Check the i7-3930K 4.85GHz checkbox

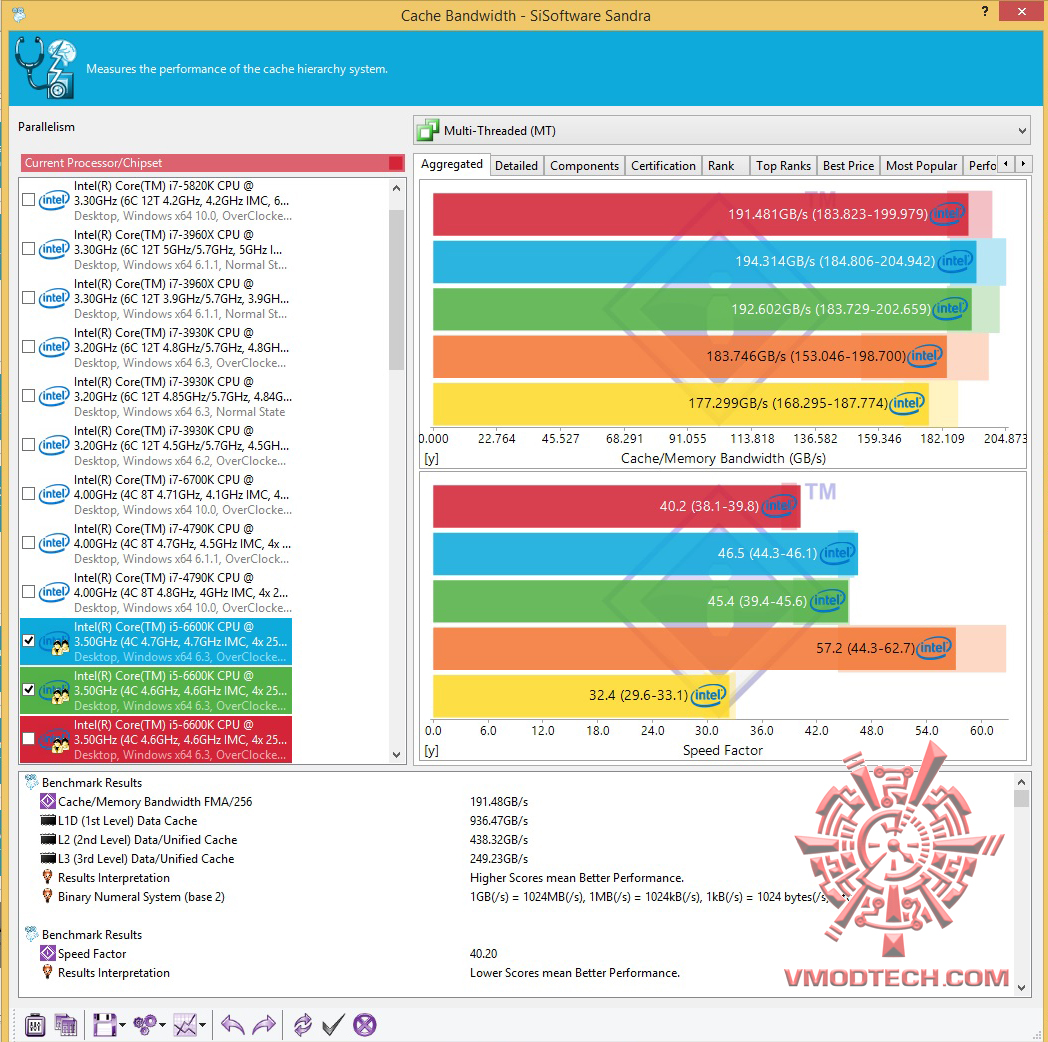point(28,396)
